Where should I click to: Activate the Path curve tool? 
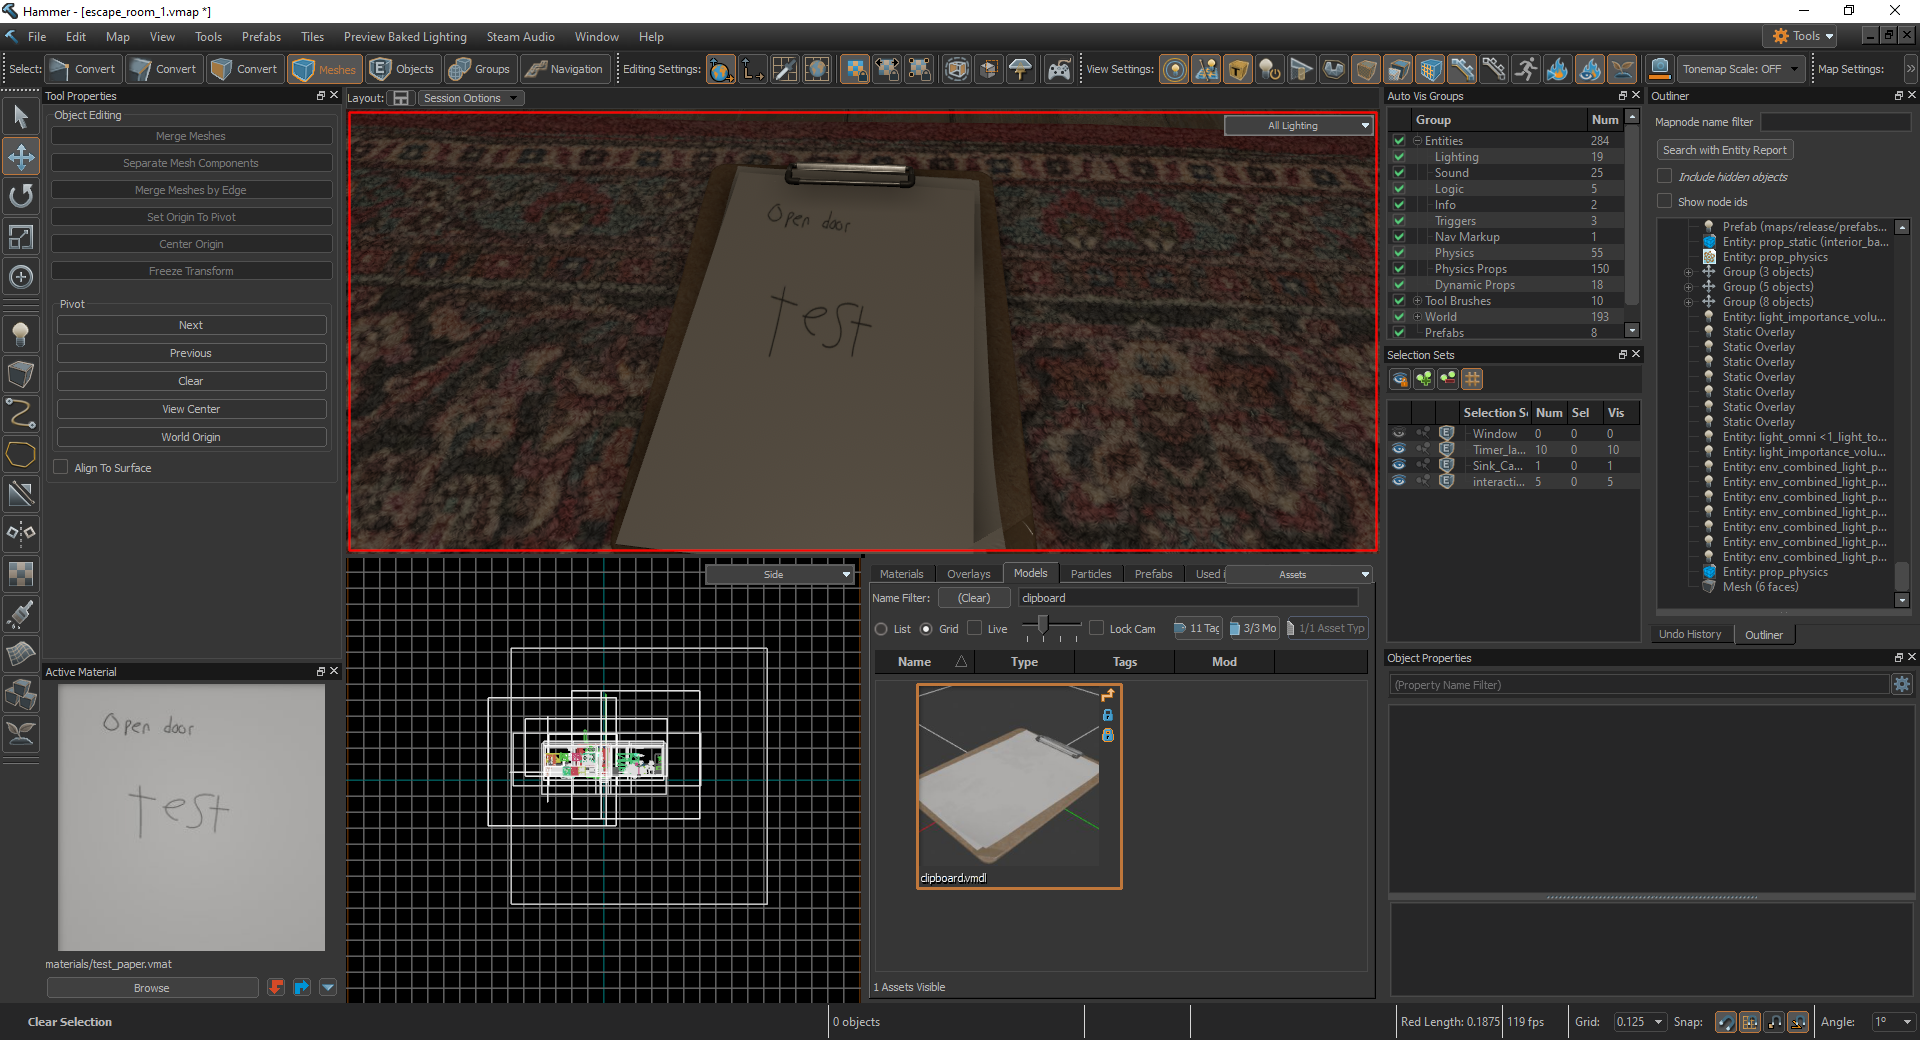tap(21, 413)
